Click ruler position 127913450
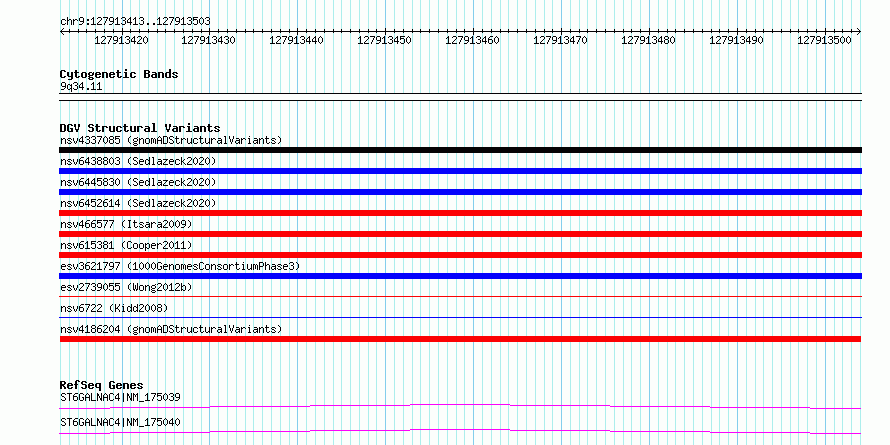 (385, 40)
